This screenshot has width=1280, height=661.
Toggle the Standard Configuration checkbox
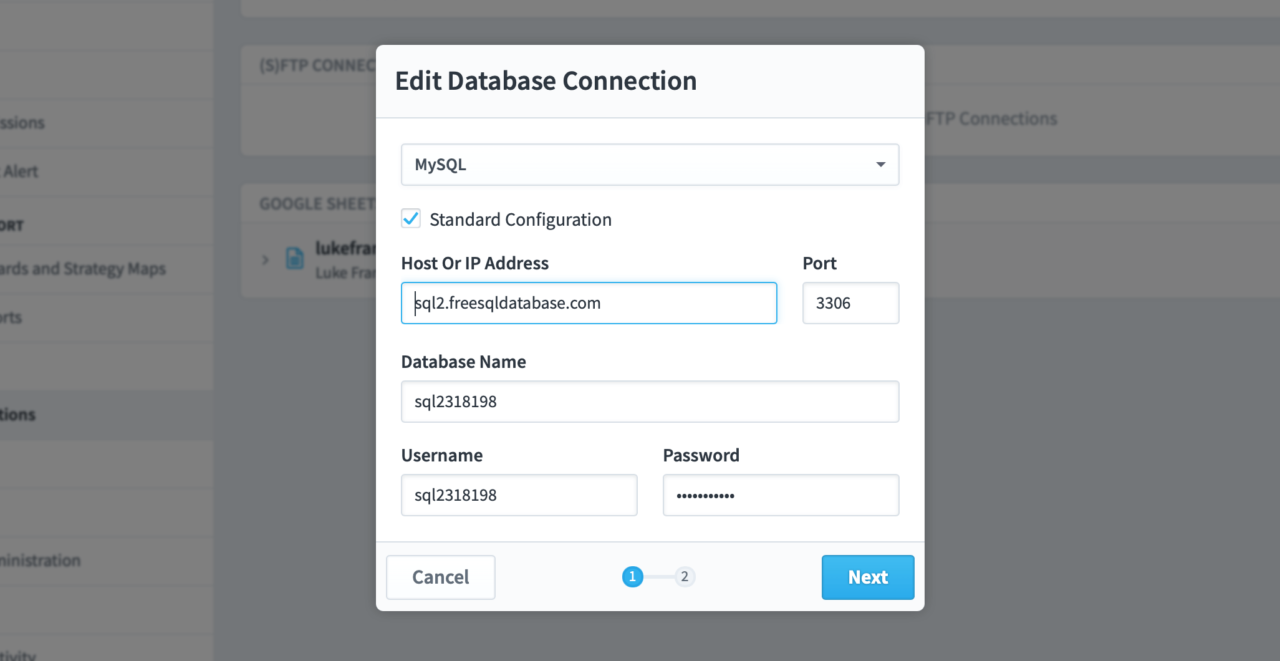[411, 219]
